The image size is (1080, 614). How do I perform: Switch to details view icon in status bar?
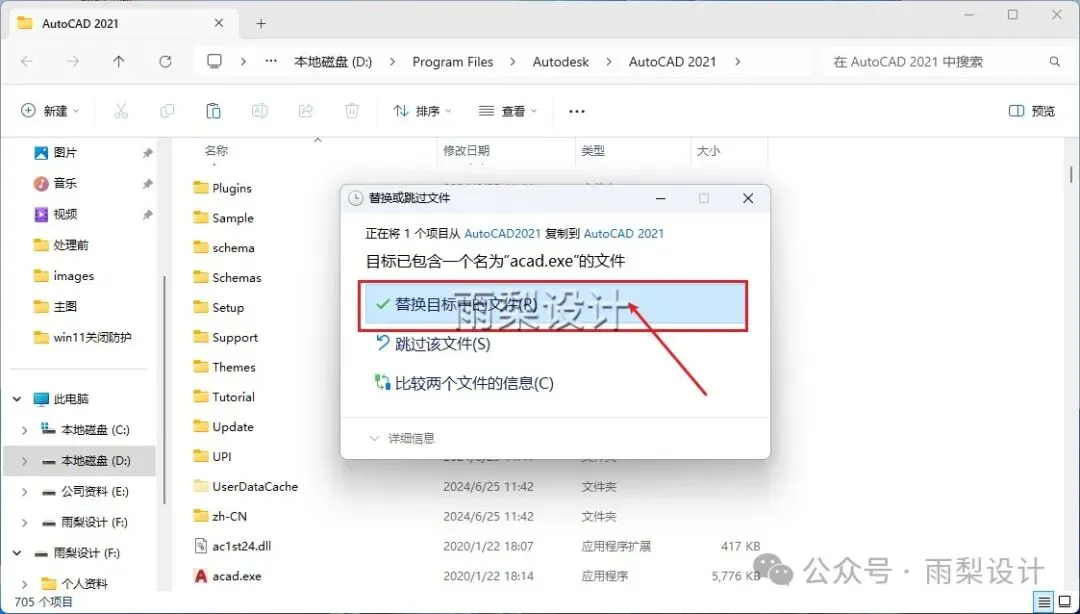(x=1044, y=601)
